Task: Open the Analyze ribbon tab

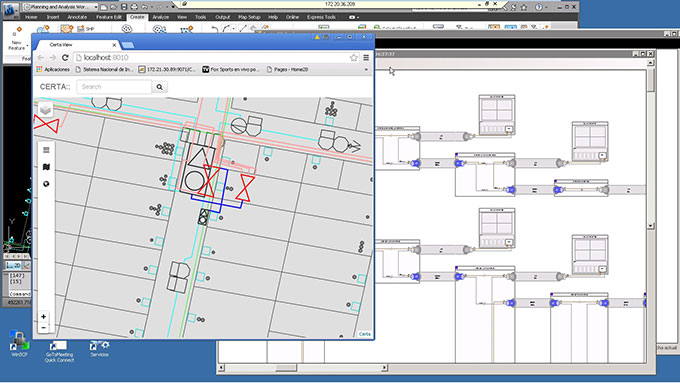Action: 160,17
